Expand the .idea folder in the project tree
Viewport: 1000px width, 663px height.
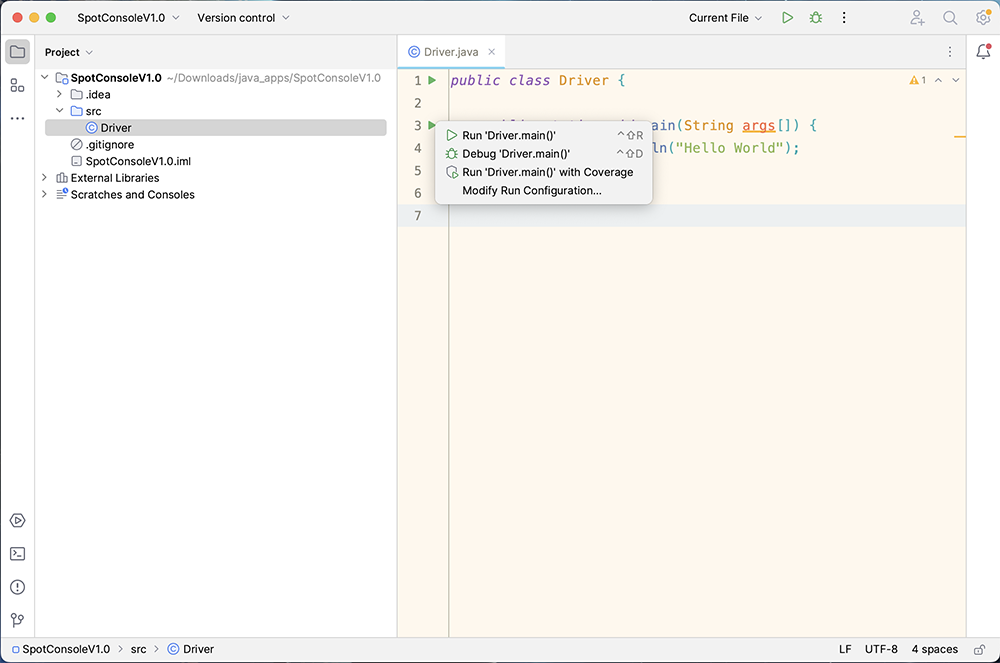(60, 94)
